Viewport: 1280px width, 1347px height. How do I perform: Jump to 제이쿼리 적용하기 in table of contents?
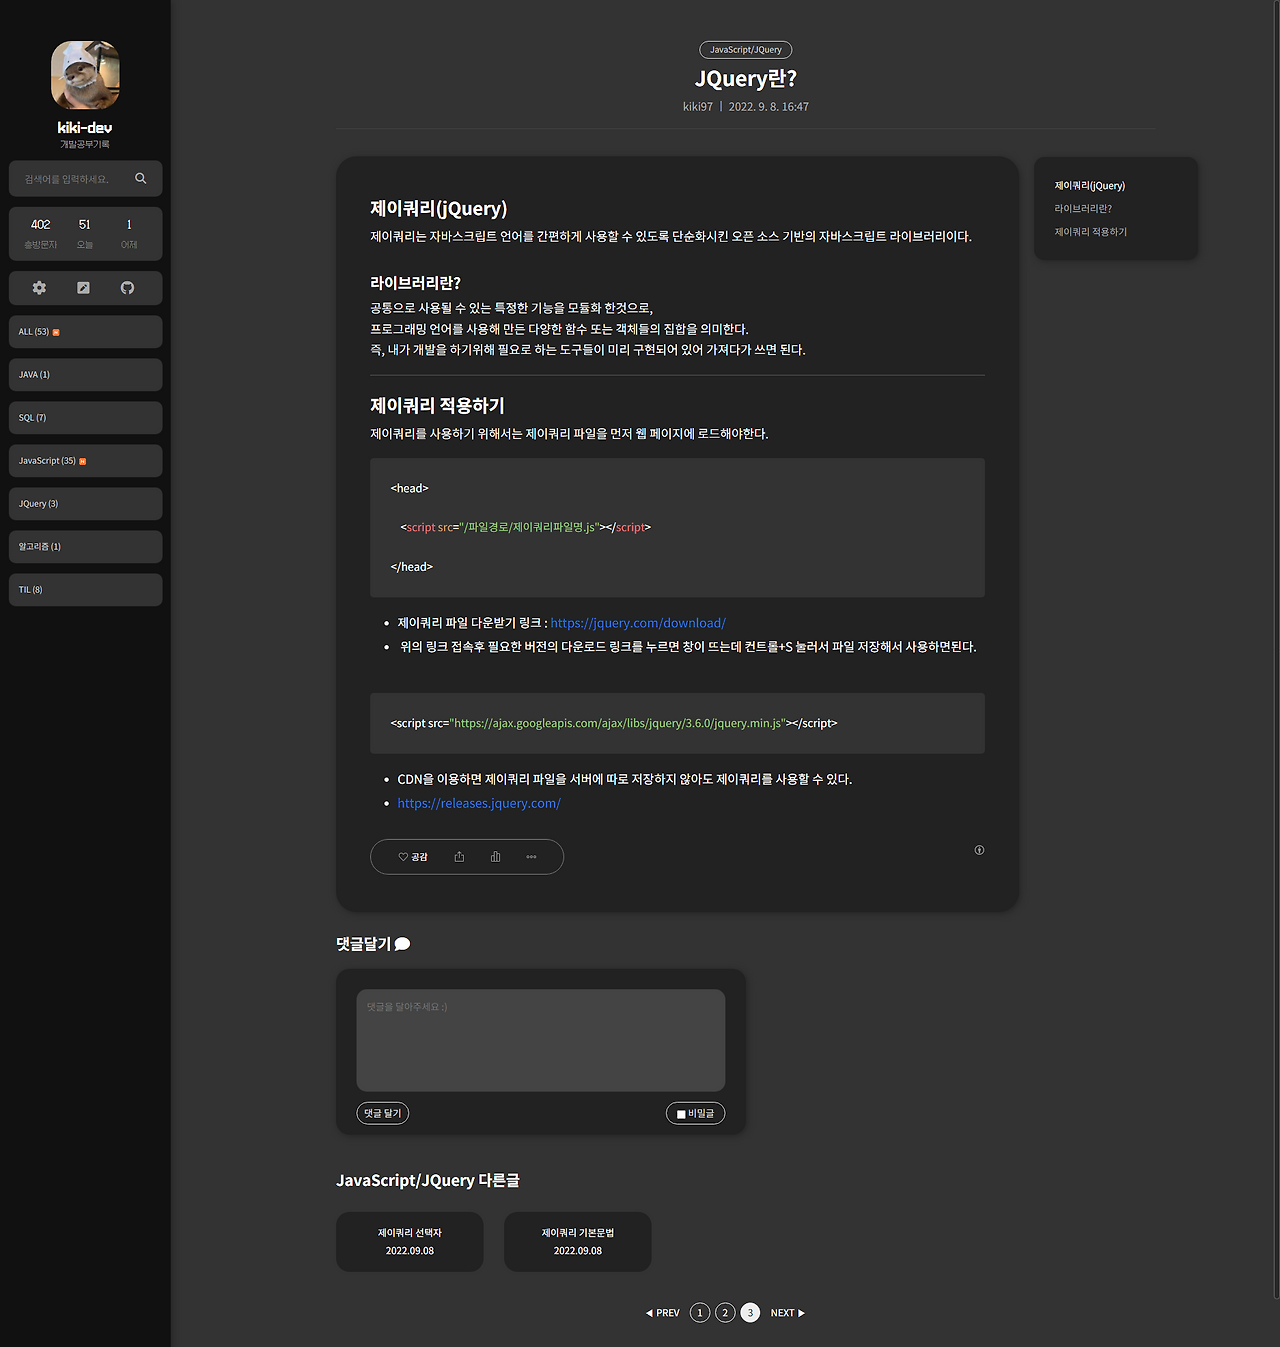(x=1090, y=232)
